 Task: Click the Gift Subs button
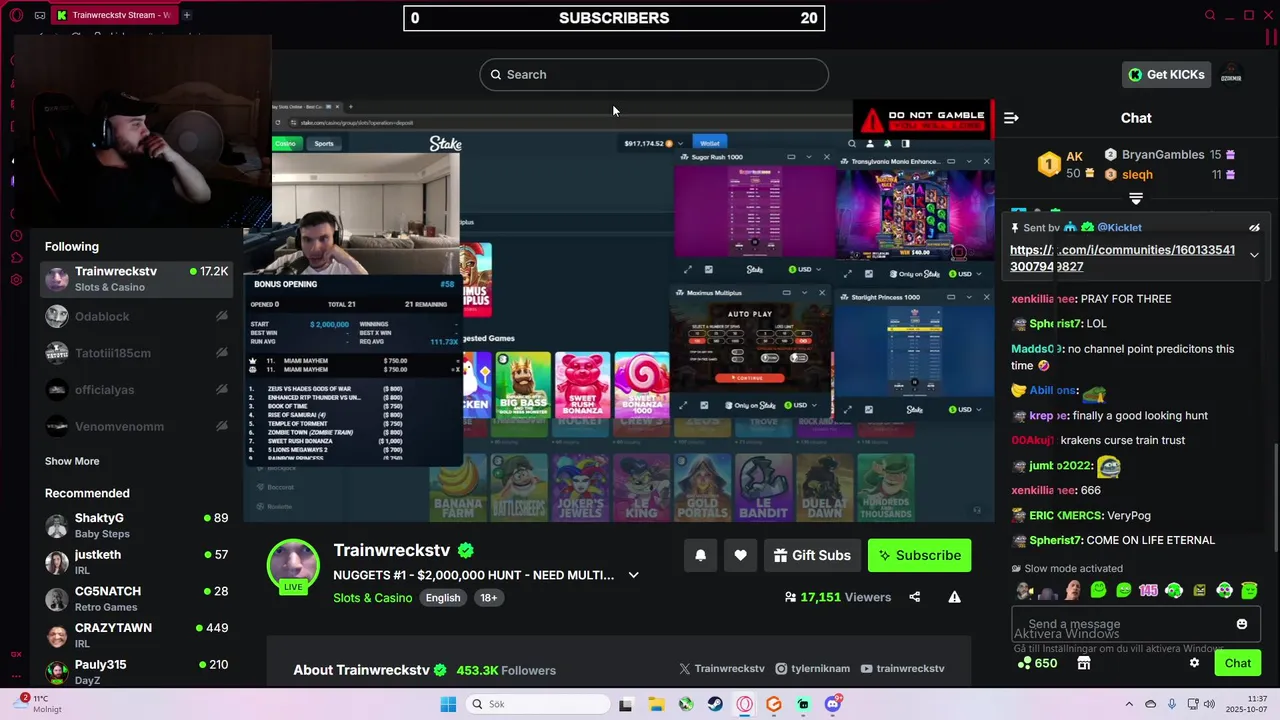point(812,555)
